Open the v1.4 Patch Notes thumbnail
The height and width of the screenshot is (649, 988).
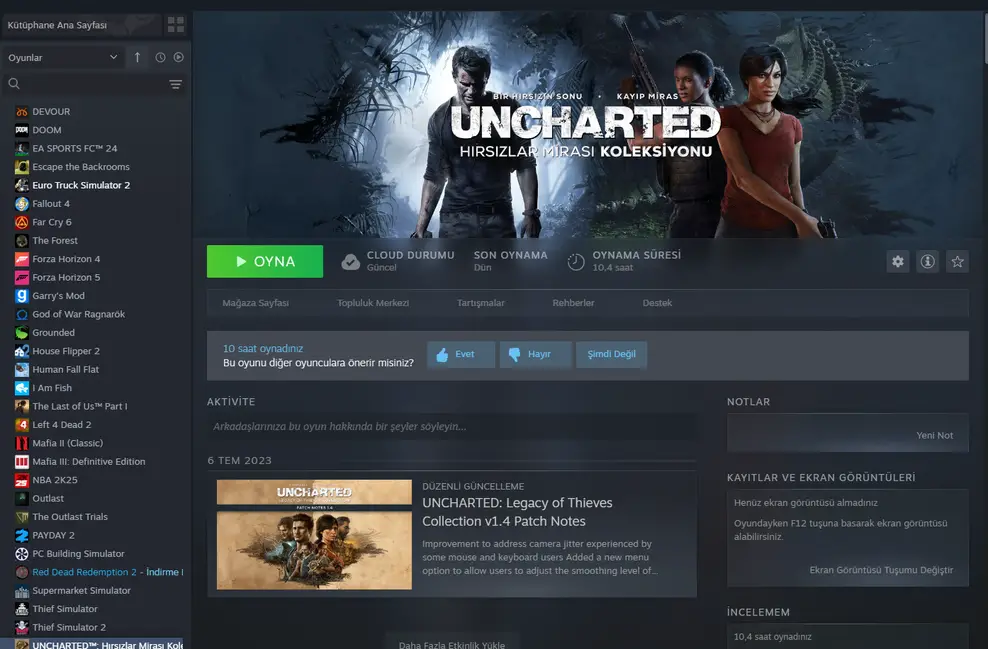[x=314, y=535]
